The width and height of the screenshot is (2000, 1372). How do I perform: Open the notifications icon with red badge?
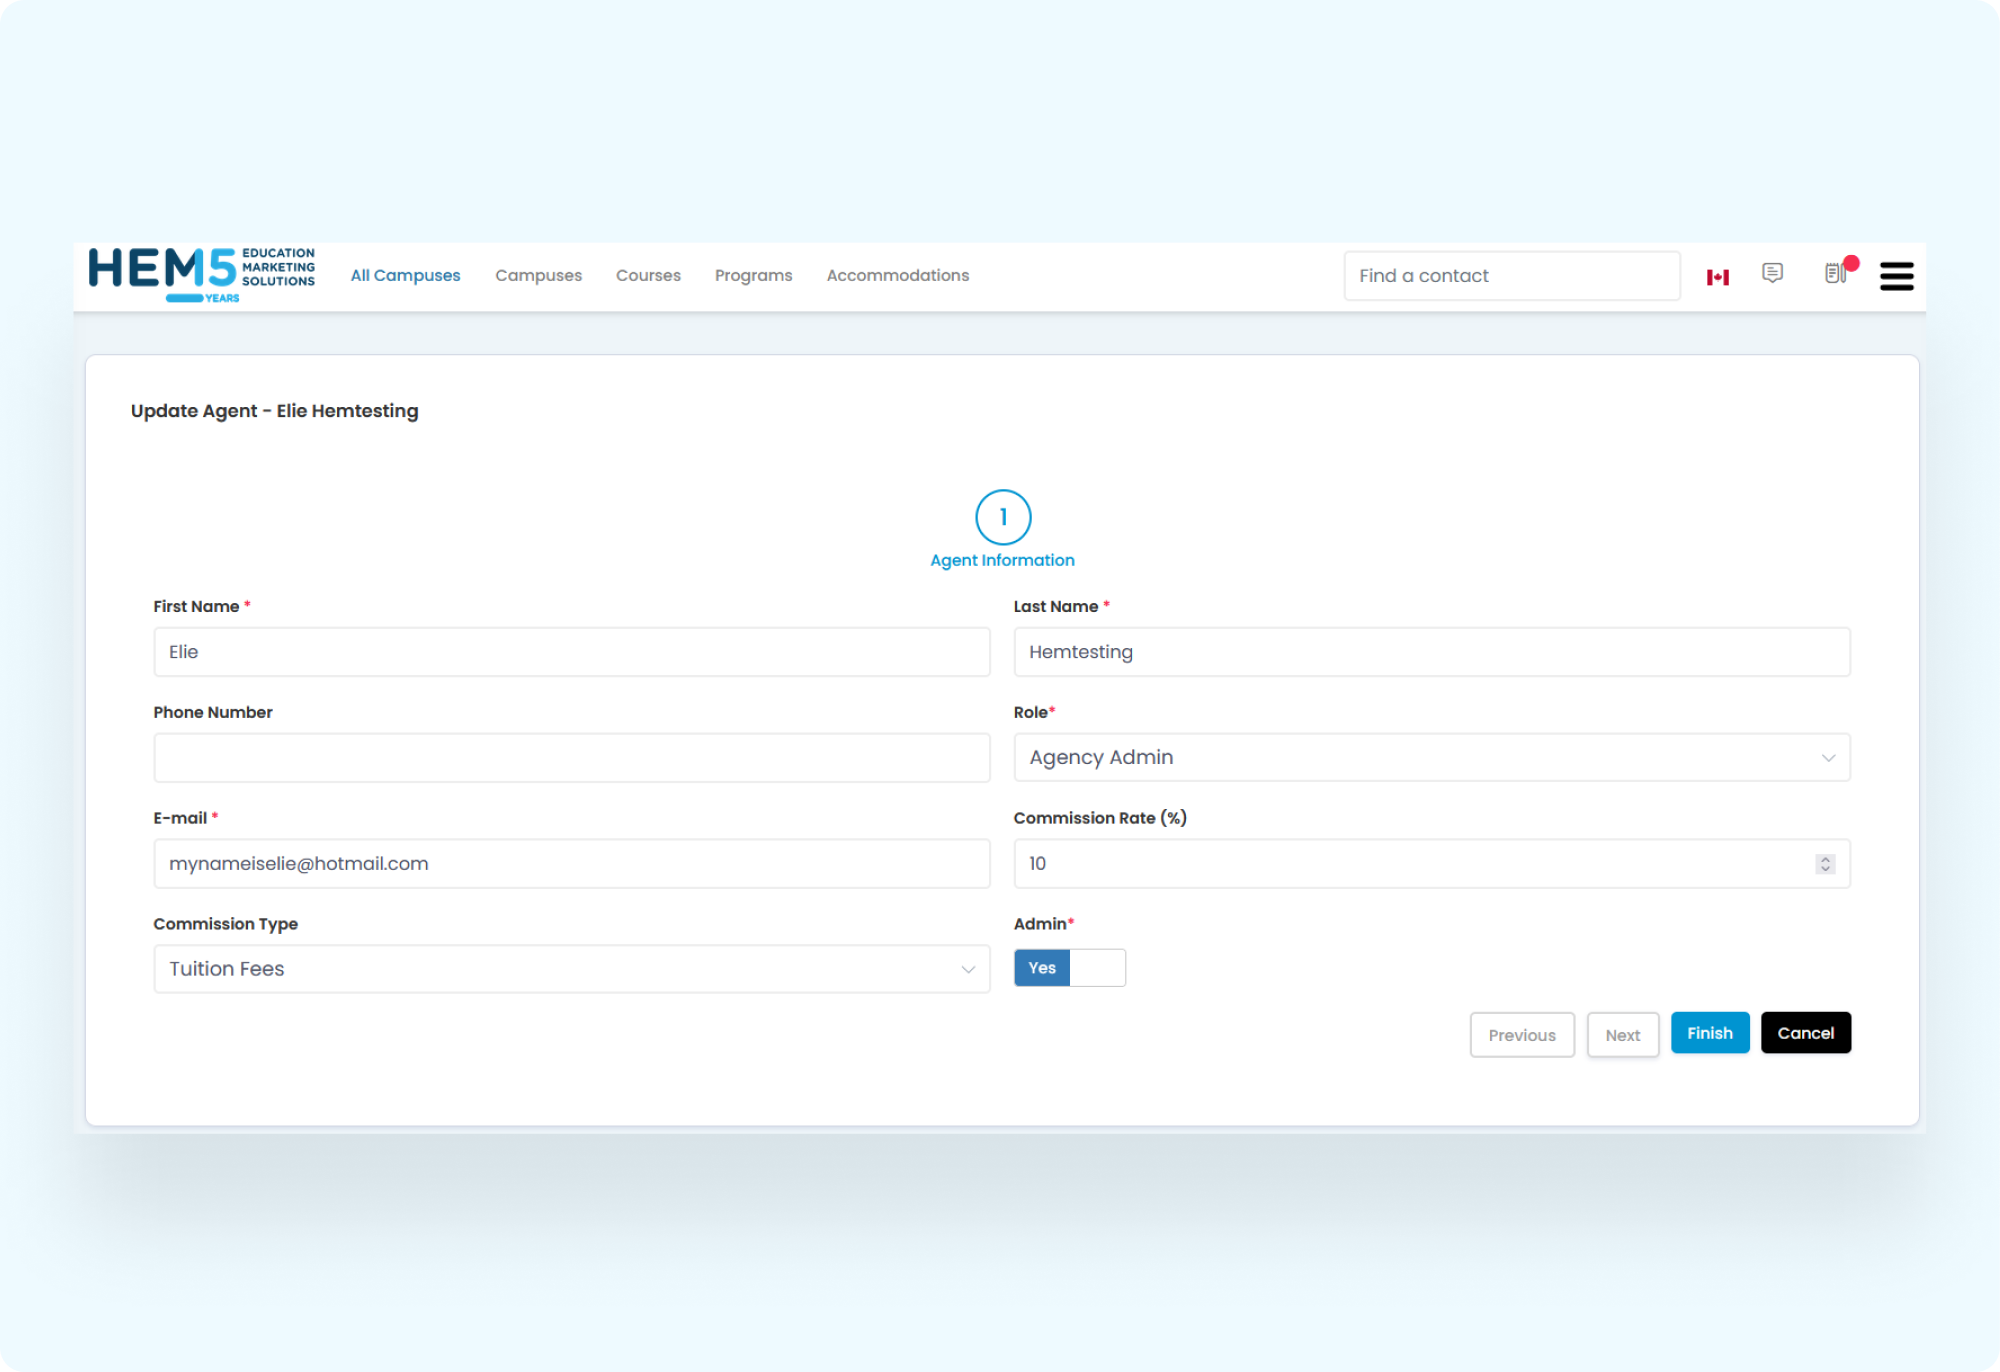tap(1836, 273)
